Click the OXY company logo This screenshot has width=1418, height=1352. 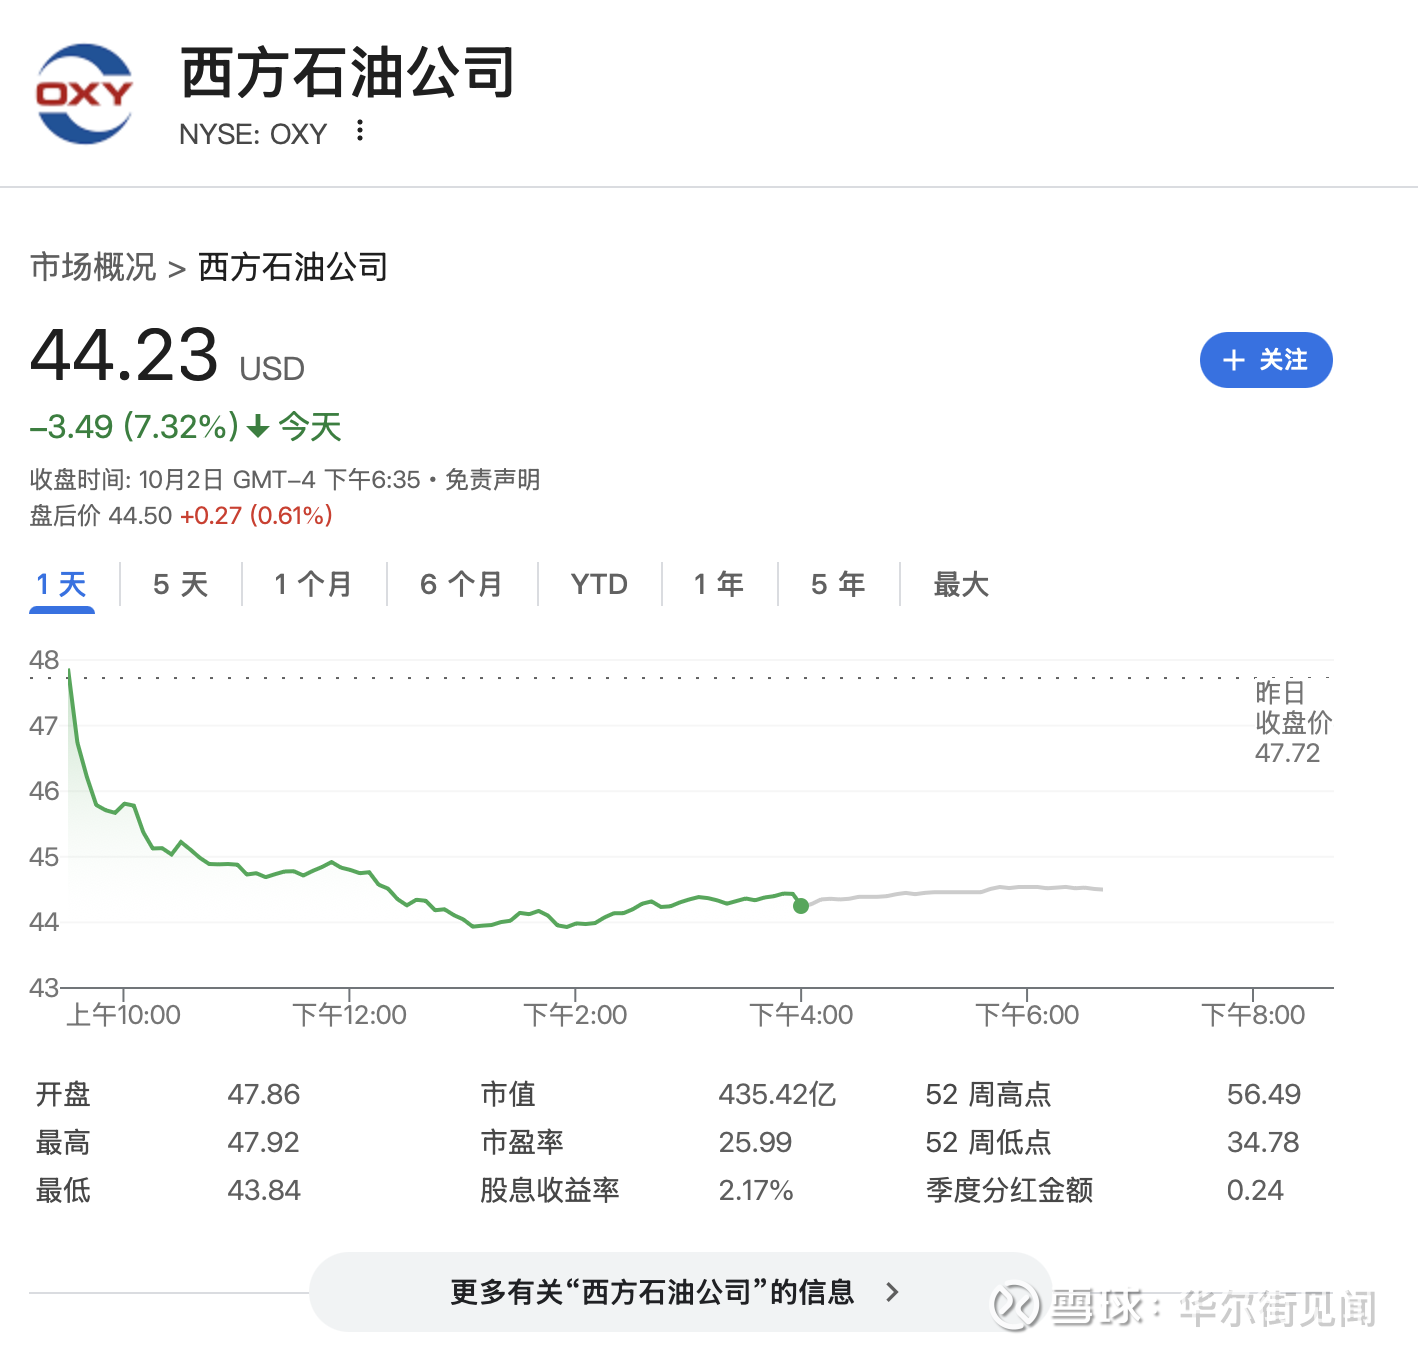coord(85,94)
